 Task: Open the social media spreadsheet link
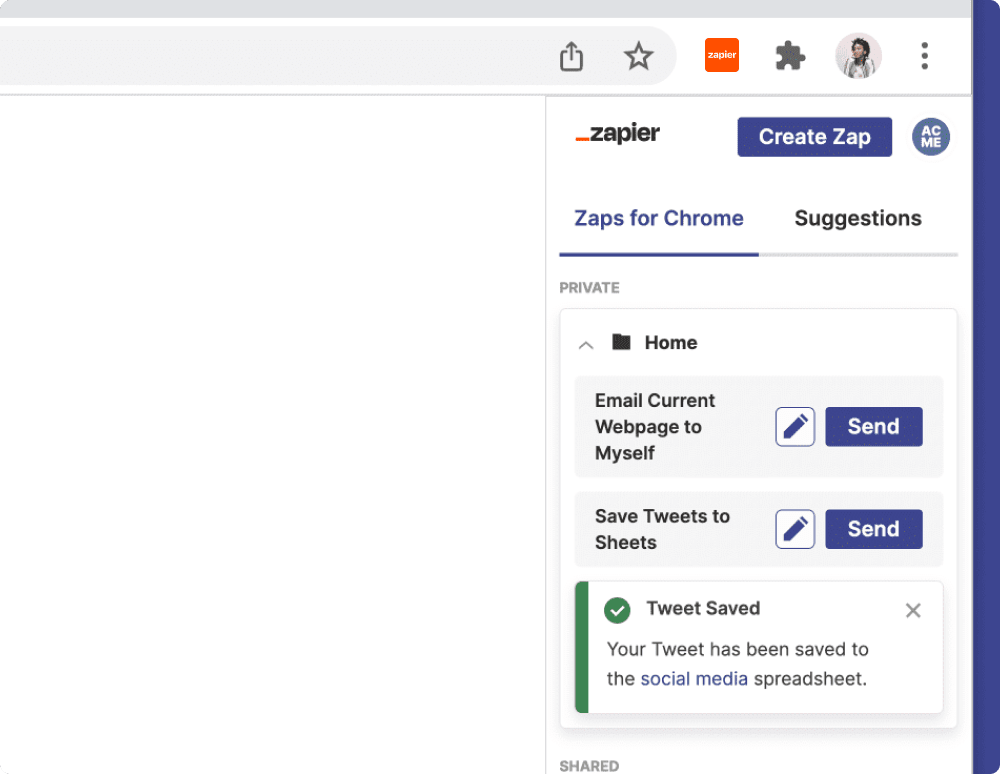(694, 678)
